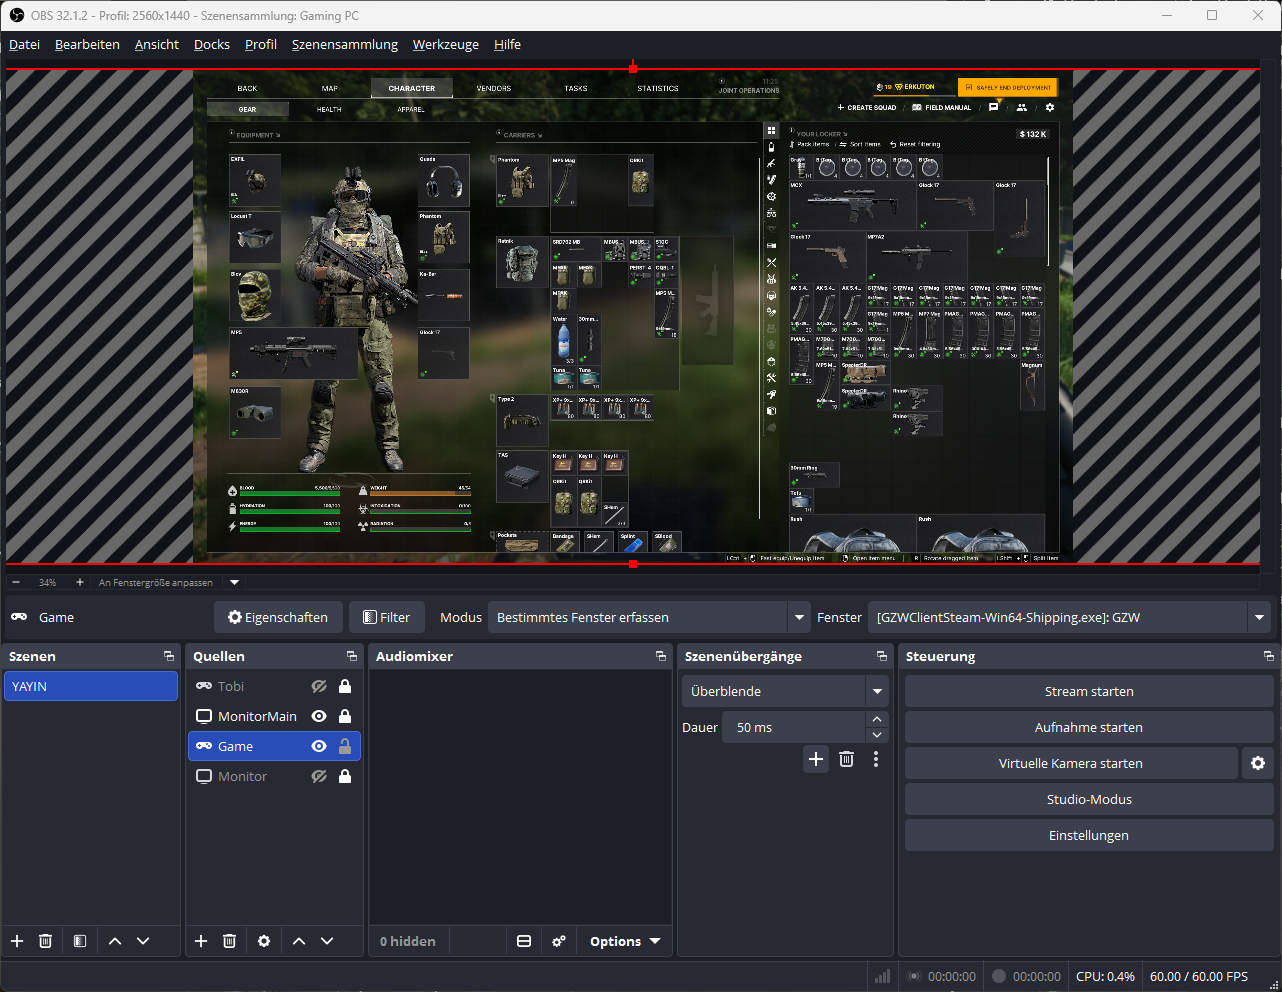Click Aufnahme starten button
1282x992 pixels.
pyautogui.click(x=1089, y=727)
